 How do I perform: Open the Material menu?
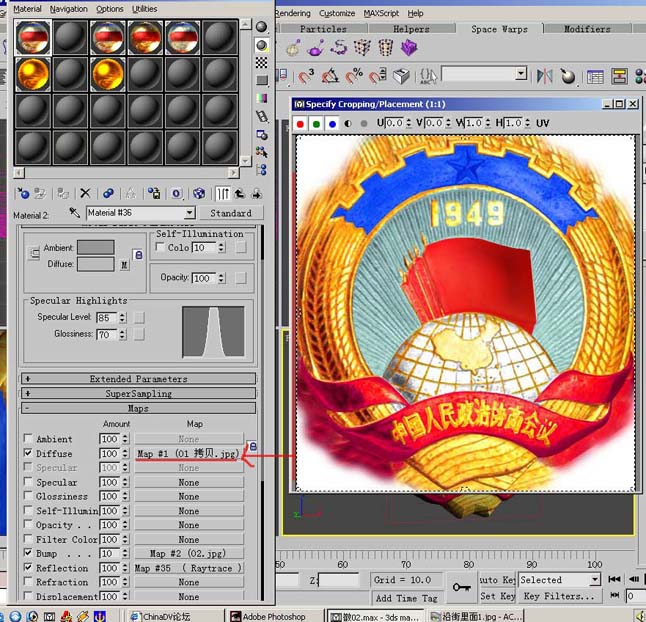[27, 9]
